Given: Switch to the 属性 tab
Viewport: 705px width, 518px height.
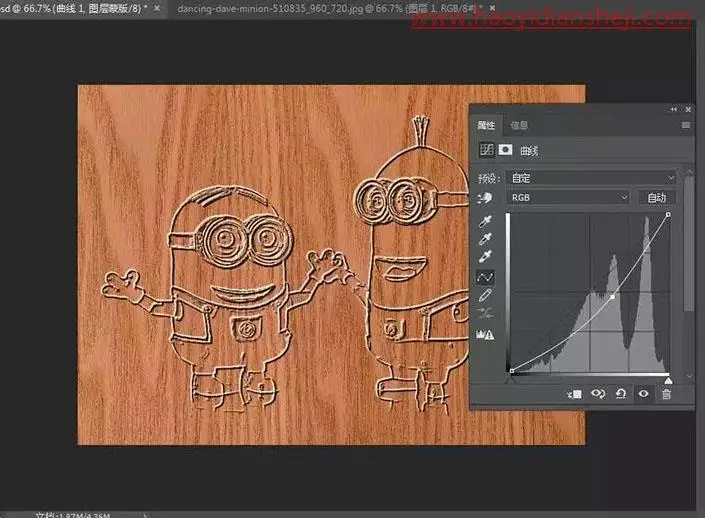Looking at the screenshot, I should (x=486, y=125).
